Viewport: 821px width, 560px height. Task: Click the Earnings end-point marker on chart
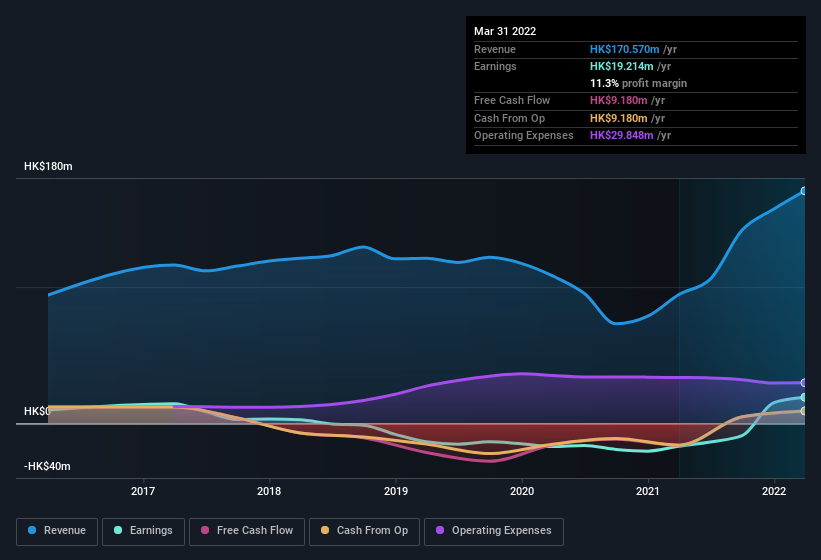pyautogui.click(x=803, y=397)
